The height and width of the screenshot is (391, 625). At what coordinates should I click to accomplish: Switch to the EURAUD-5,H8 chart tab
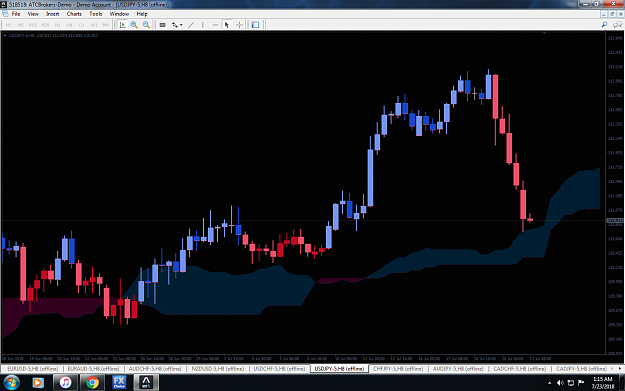pos(94,369)
